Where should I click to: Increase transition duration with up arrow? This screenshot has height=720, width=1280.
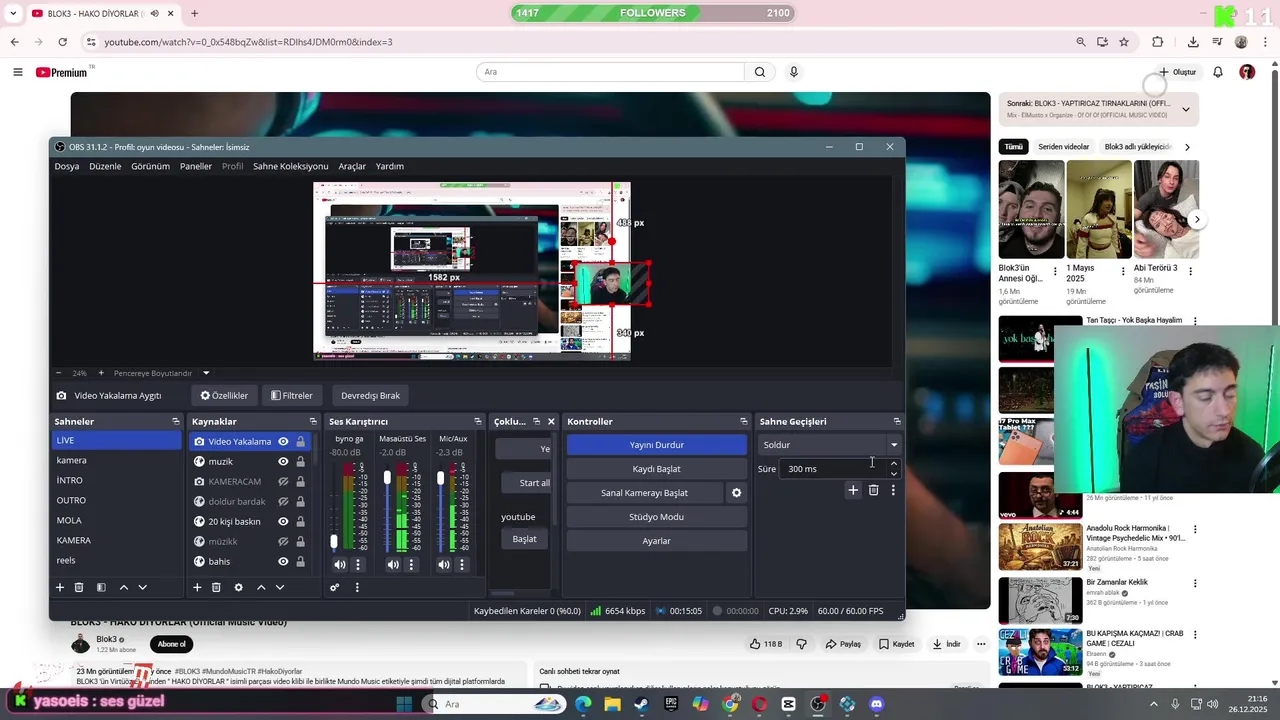(x=893, y=464)
